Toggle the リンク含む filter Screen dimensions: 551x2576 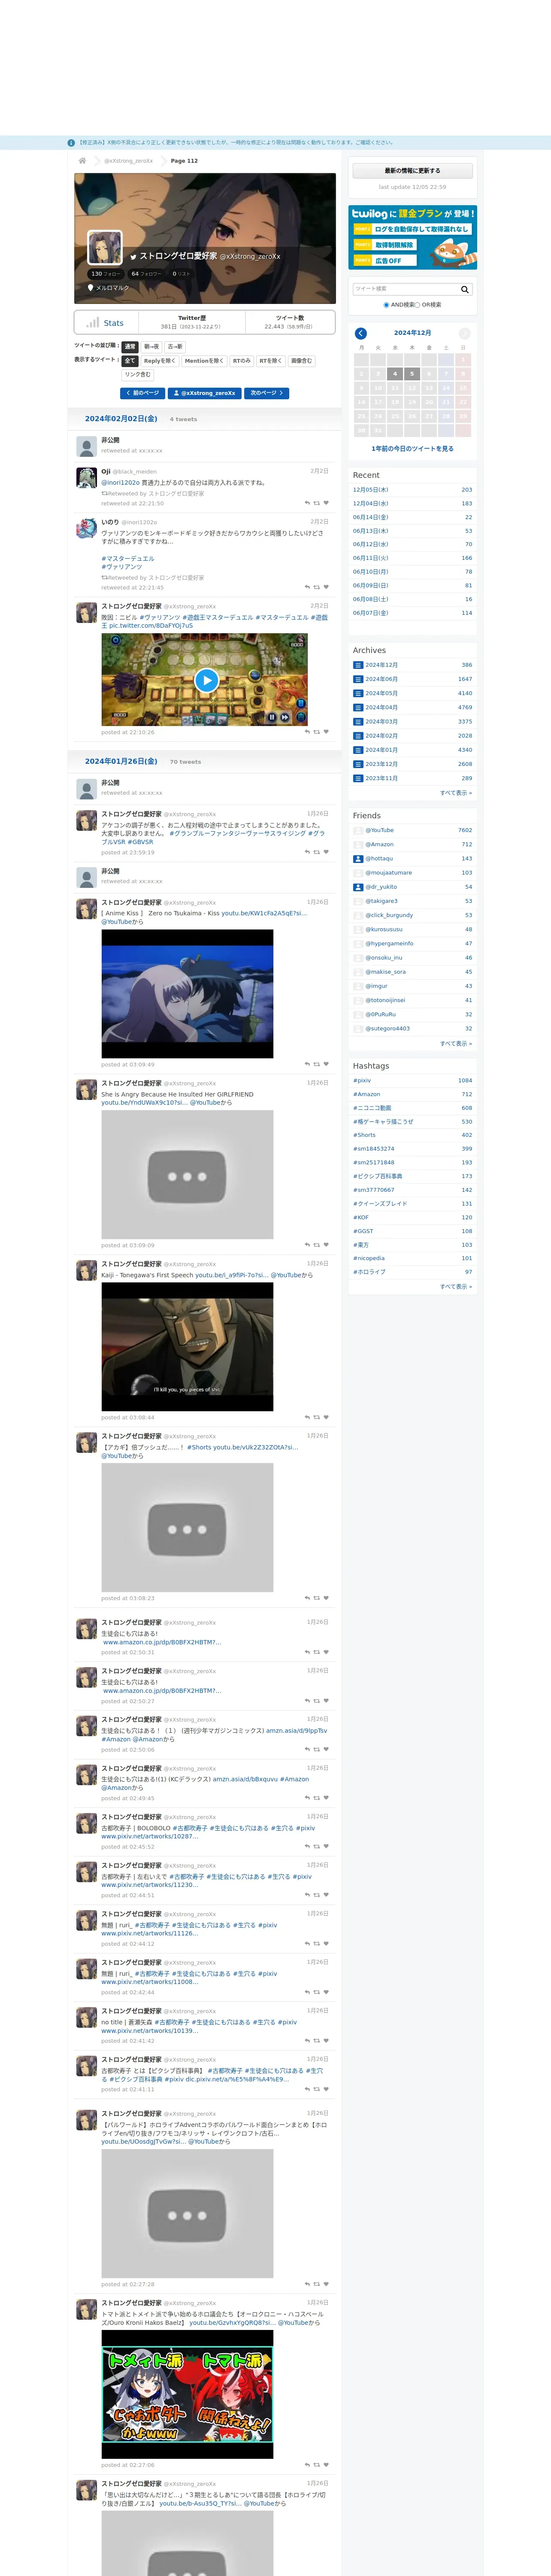pyautogui.click(x=138, y=375)
